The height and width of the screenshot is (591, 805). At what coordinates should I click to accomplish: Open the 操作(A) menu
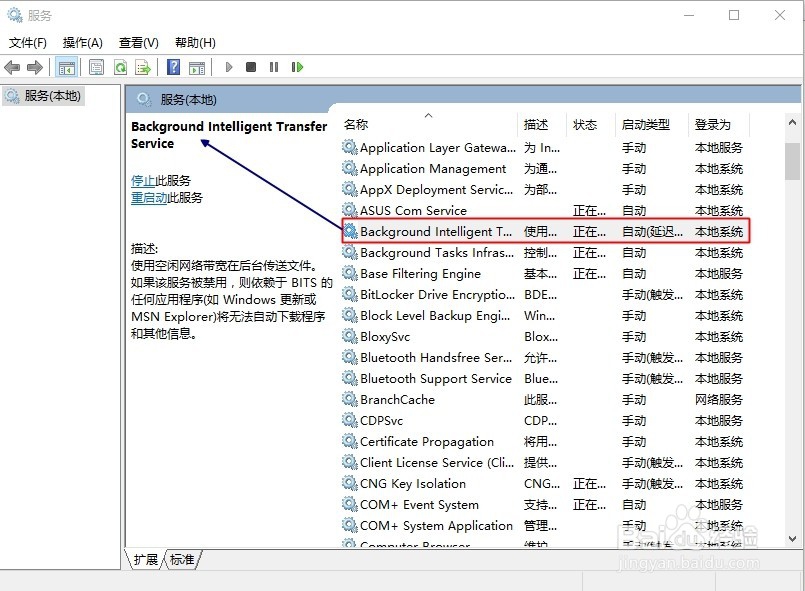[84, 43]
